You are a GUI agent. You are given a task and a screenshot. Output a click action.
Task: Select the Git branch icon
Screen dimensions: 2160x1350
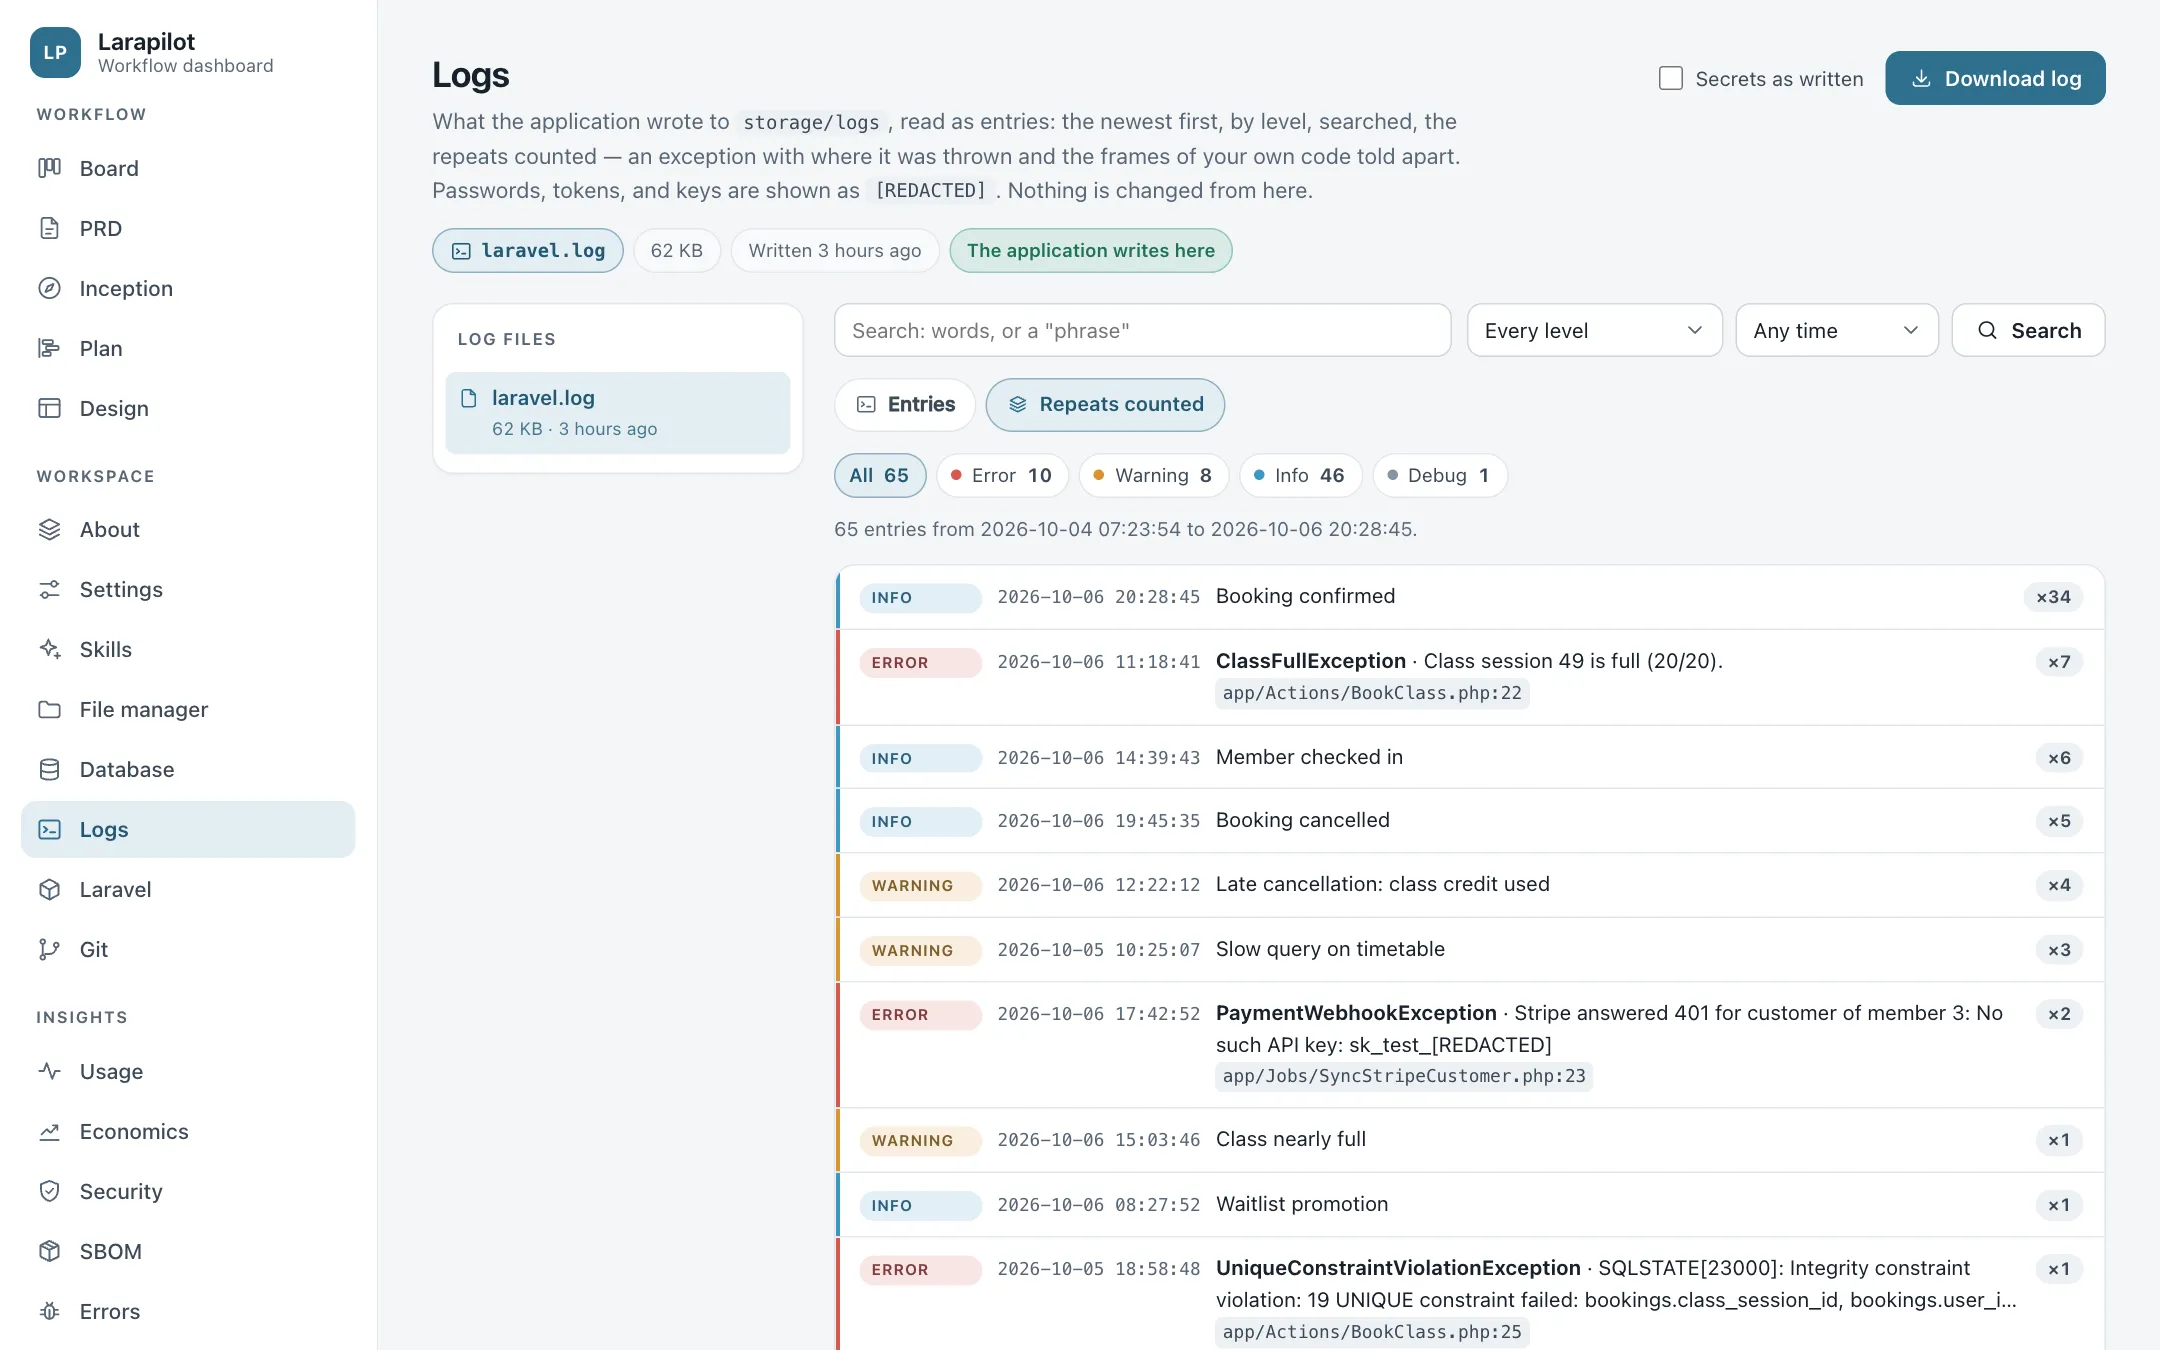[x=49, y=949]
